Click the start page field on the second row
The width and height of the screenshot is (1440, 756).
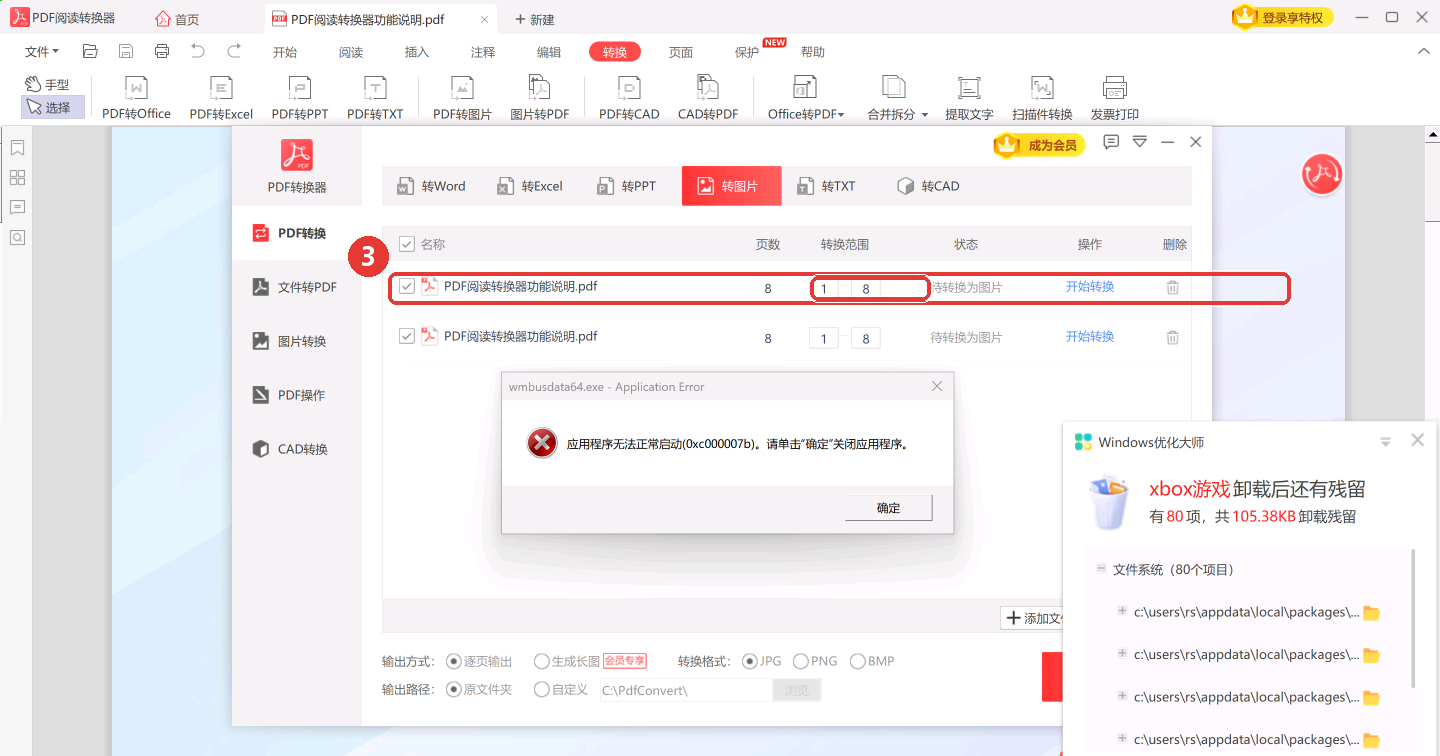(824, 338)
